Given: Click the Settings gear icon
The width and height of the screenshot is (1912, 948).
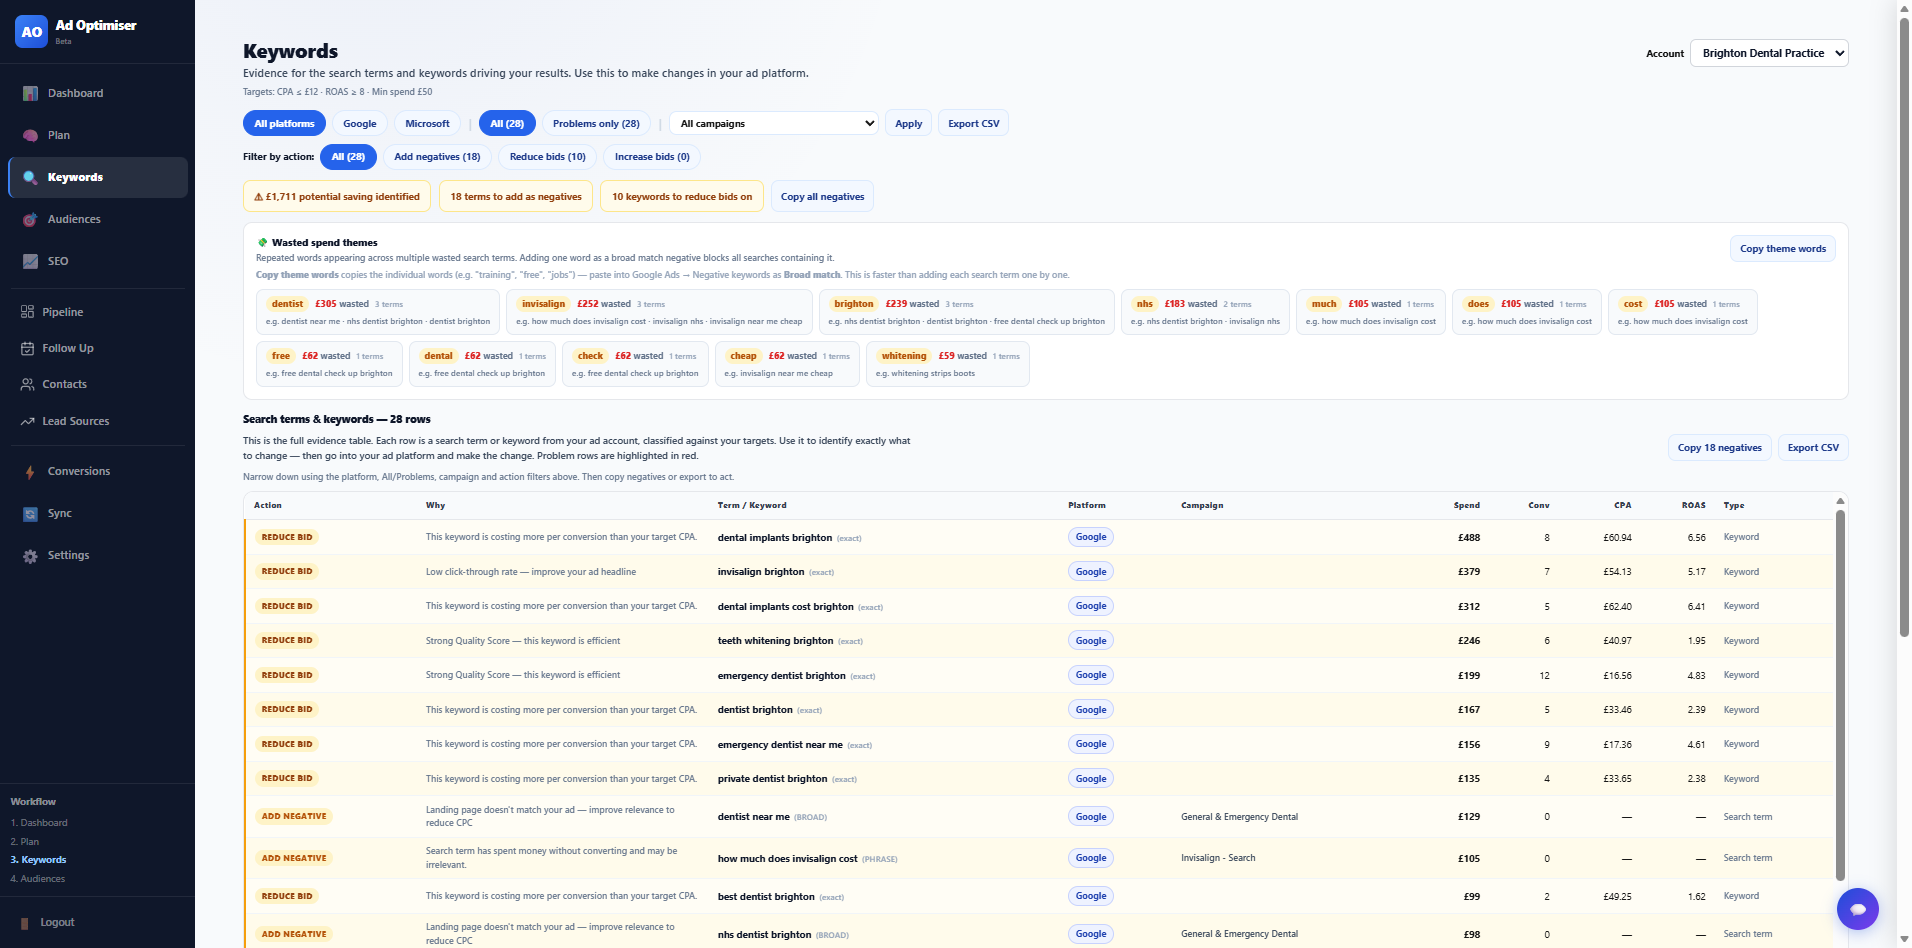Looking at the screenshot, I should [30, 556].
